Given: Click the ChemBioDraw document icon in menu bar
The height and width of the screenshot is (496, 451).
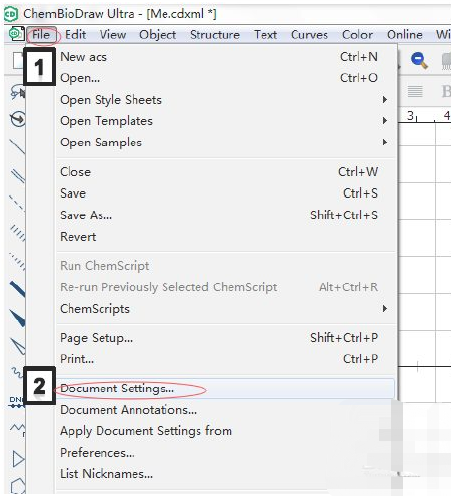Looking at the screenshot, I should [x=16, y=34].
